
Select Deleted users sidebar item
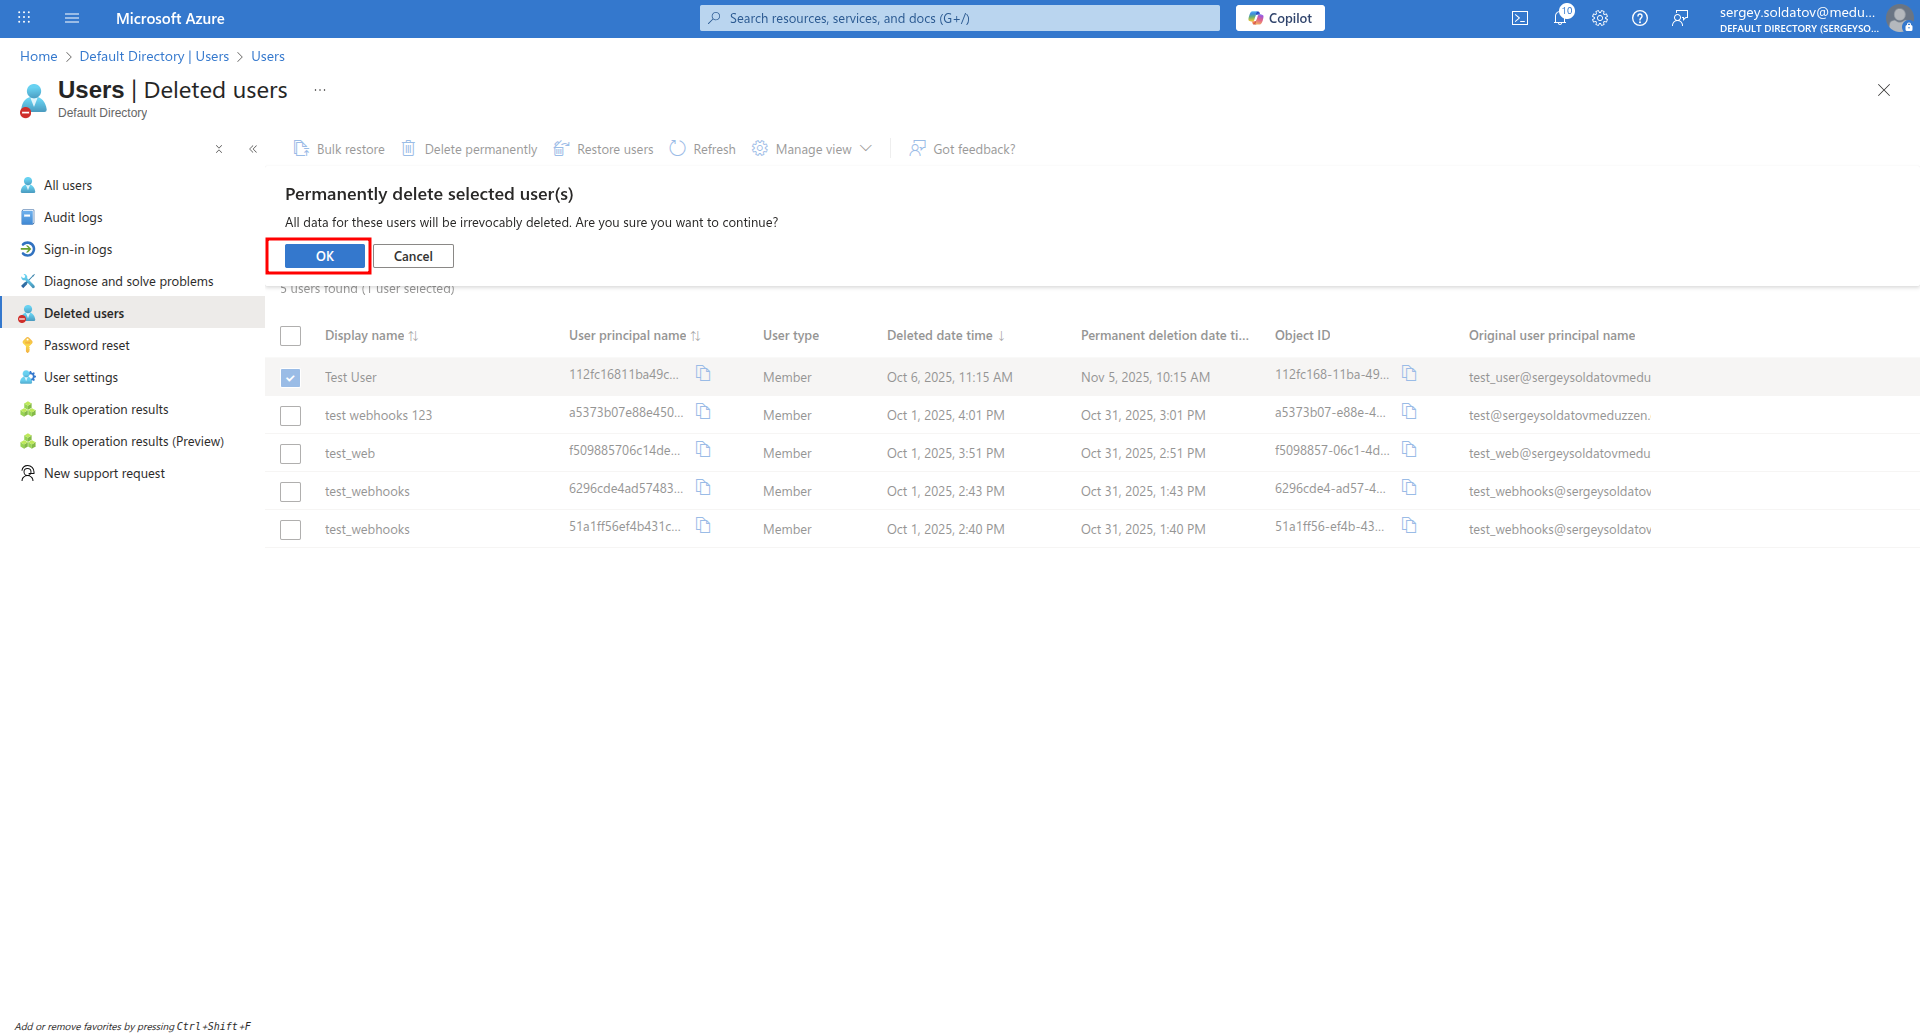pyautogui.click(x=132, y=313)
